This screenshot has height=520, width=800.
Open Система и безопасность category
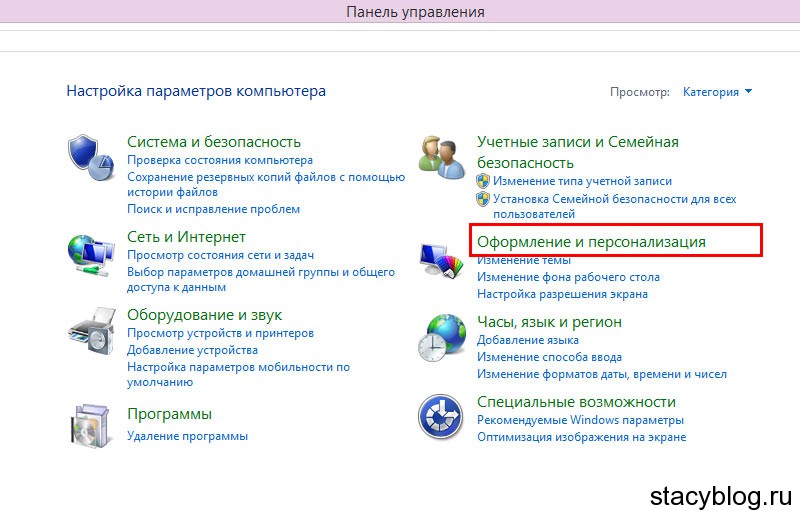point(214,141)
